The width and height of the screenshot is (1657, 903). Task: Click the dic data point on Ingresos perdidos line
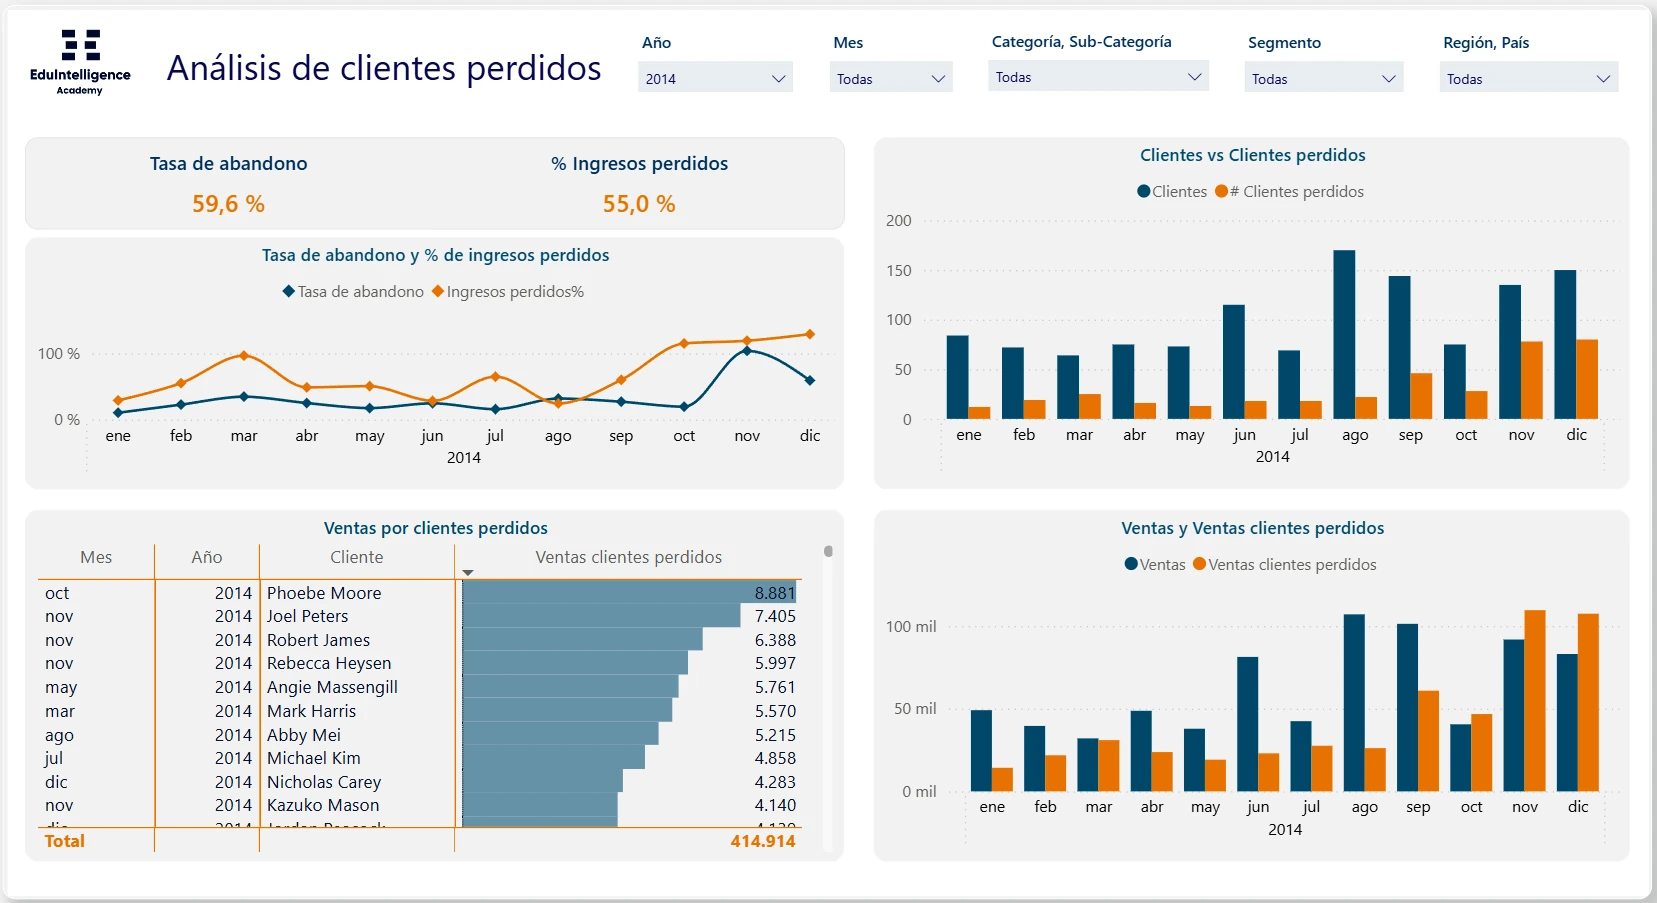pyautogui.click(x=810, y=334)
